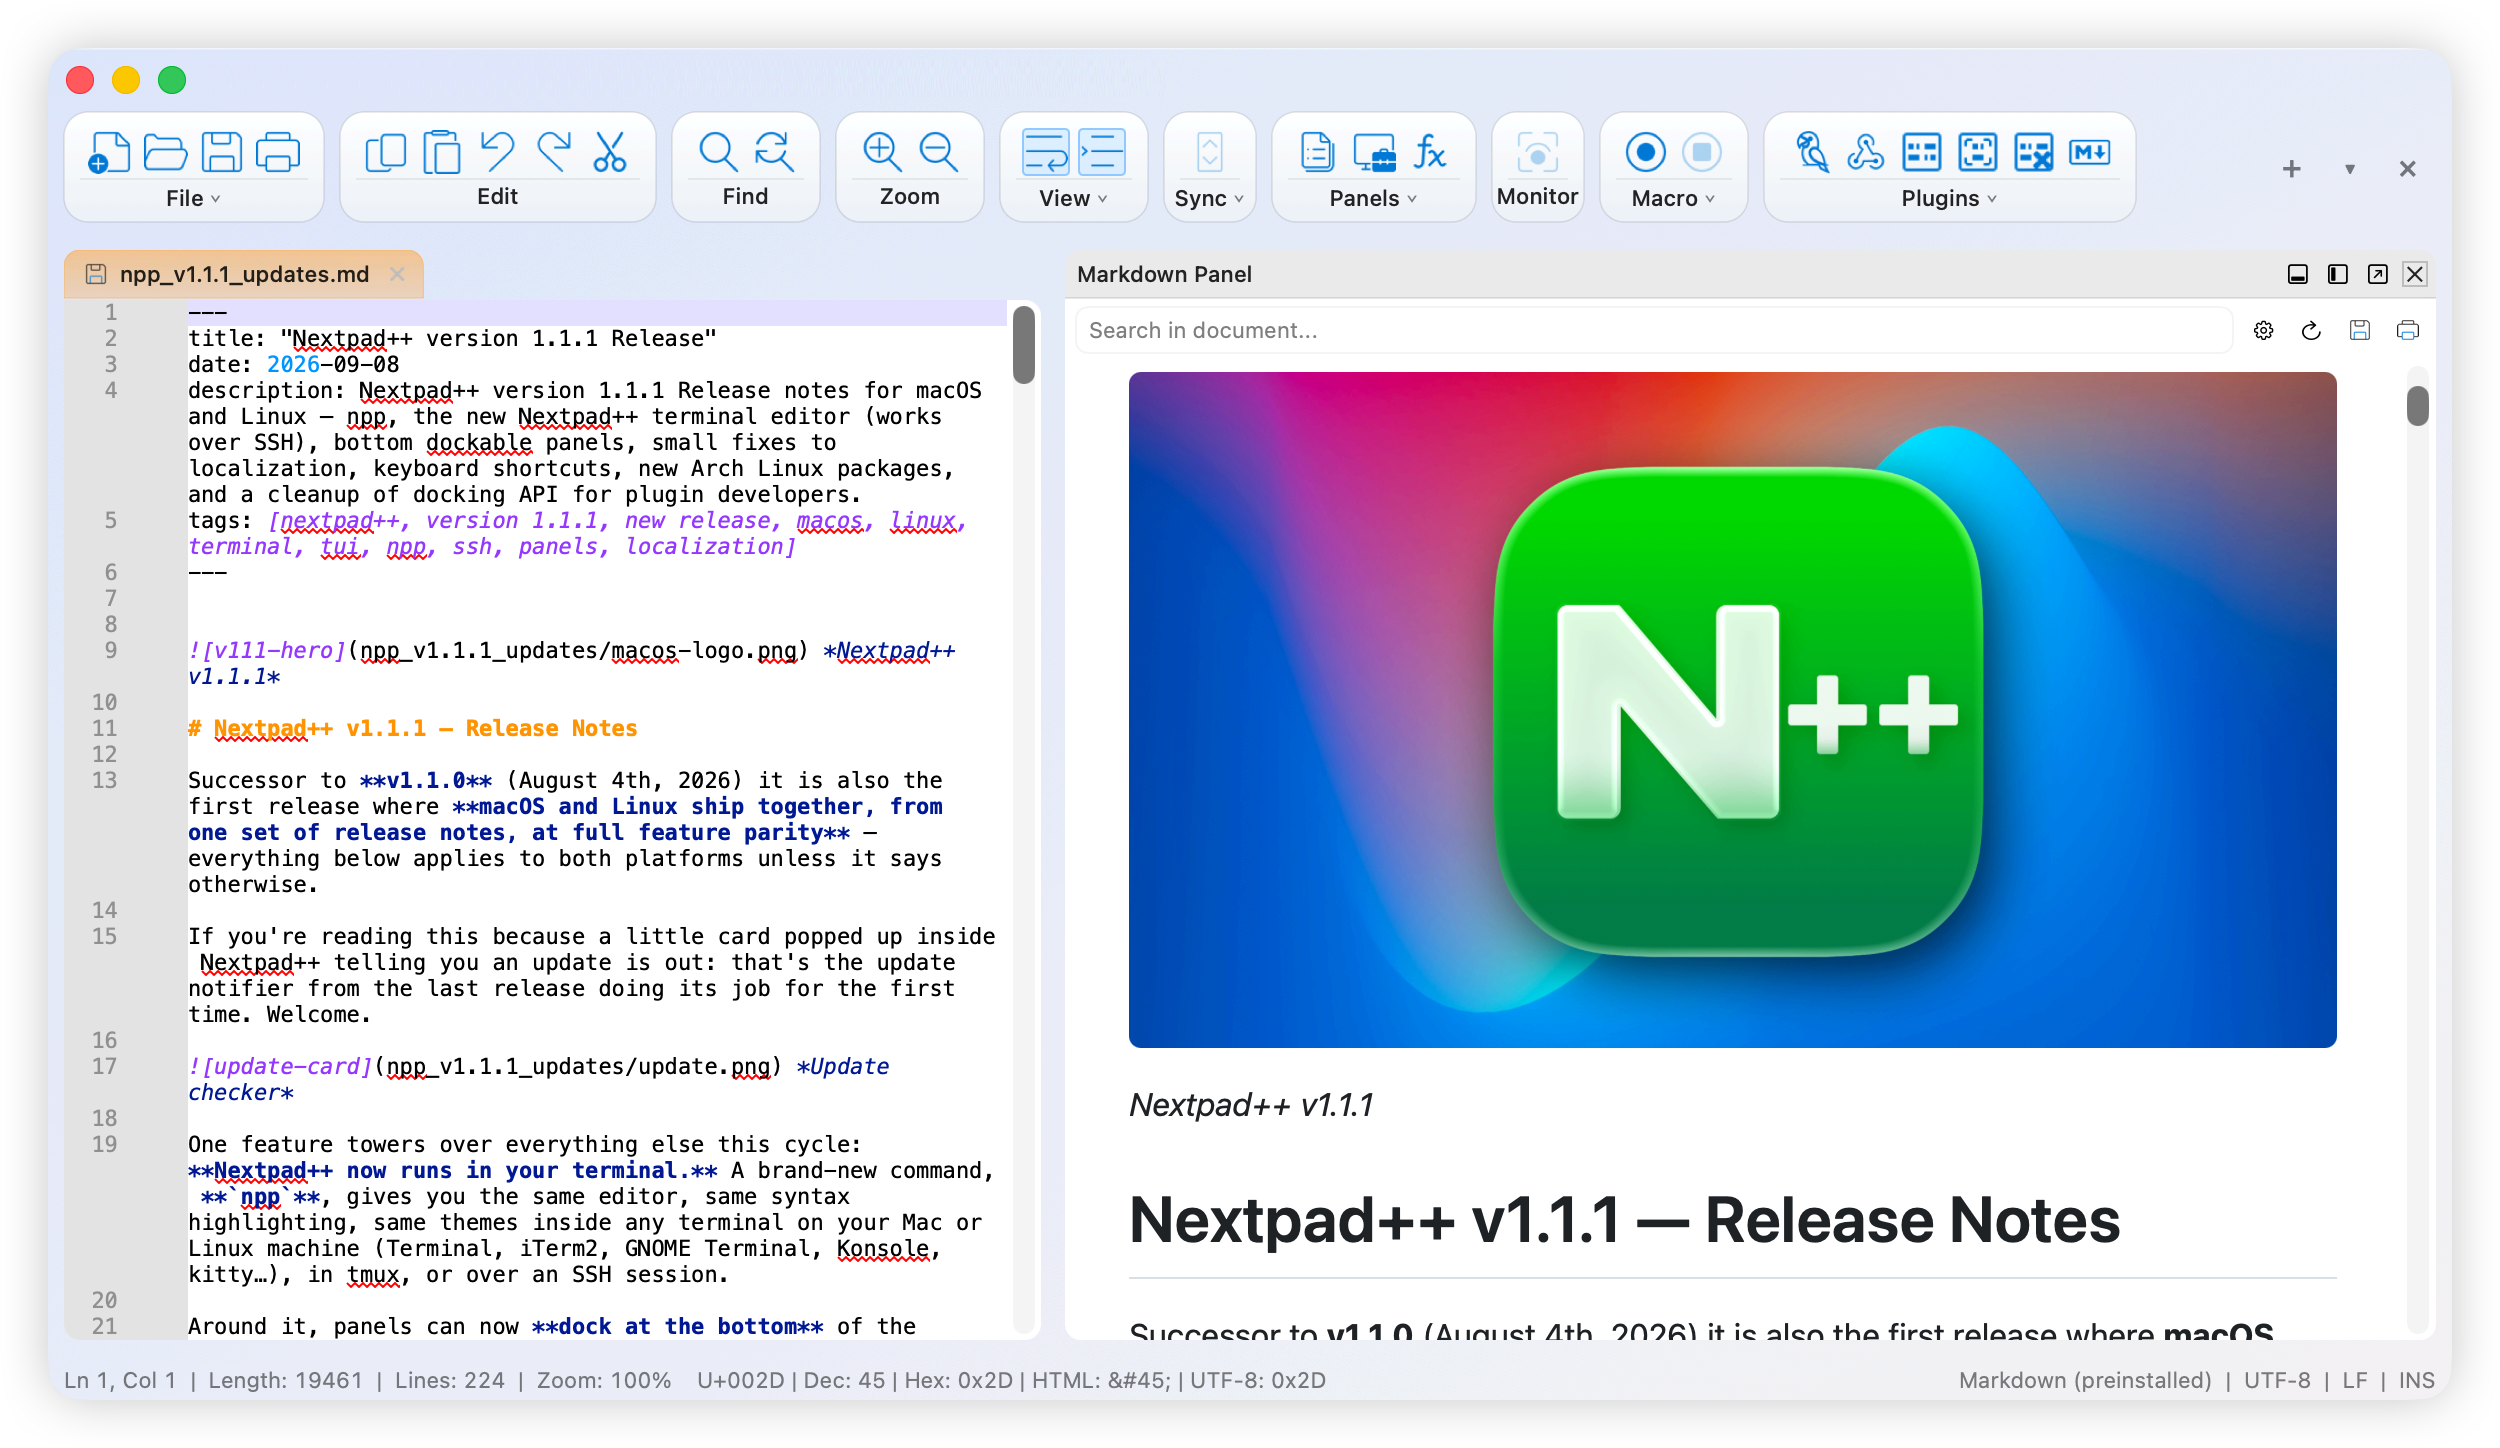The width and height of the screenshot is (2500, 1448).
Task: Open the function list fx panel
Action: 1430,153
